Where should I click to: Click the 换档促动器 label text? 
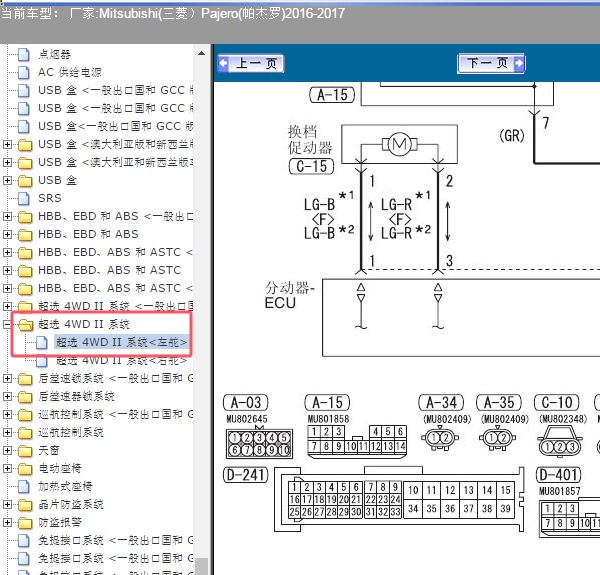(x=310, y=140)
